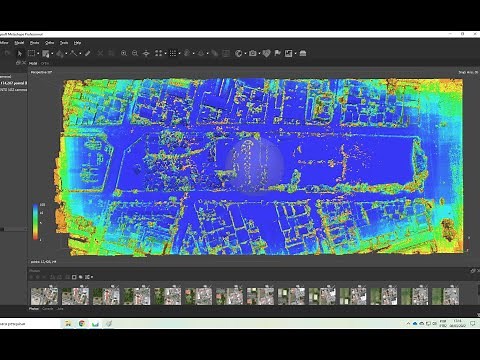Viewport: 480px width, 360px height.
Task: Show the tiled model view
Action: coord(201,53)
